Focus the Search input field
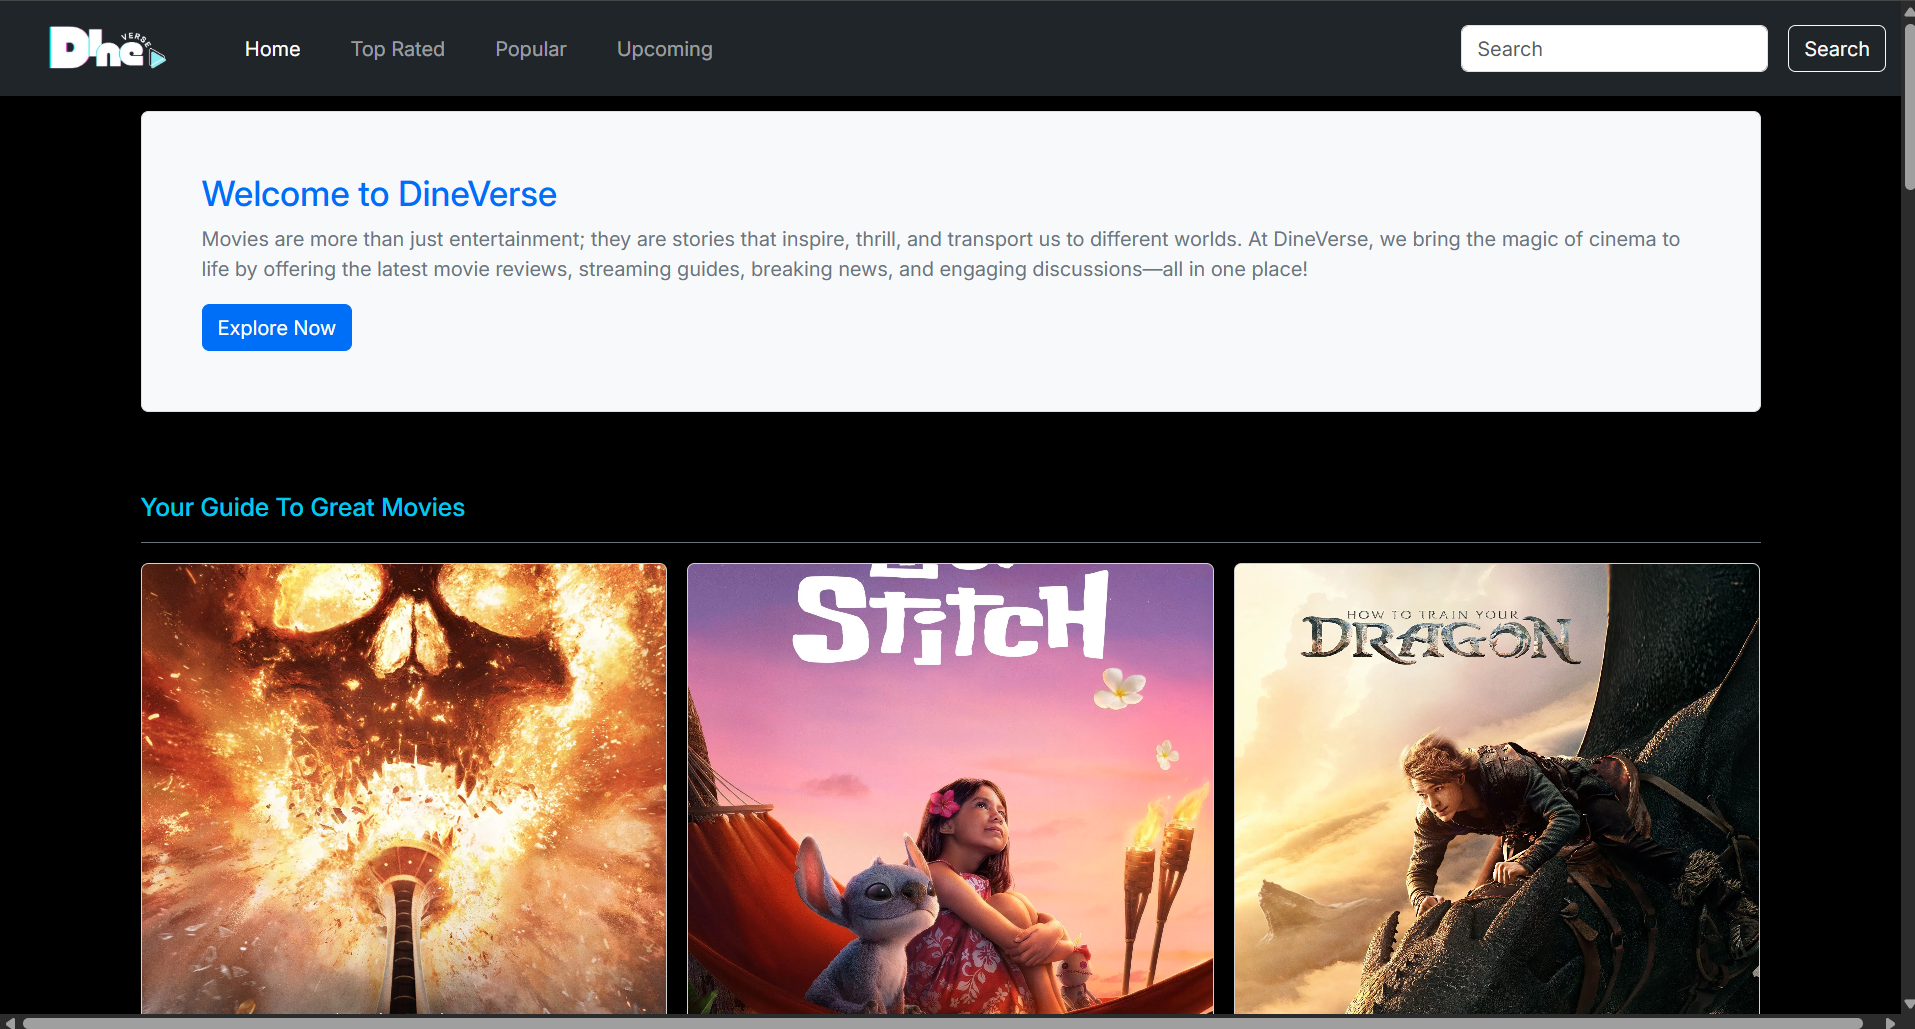1915x1029 pixels. coord(1614,49)
